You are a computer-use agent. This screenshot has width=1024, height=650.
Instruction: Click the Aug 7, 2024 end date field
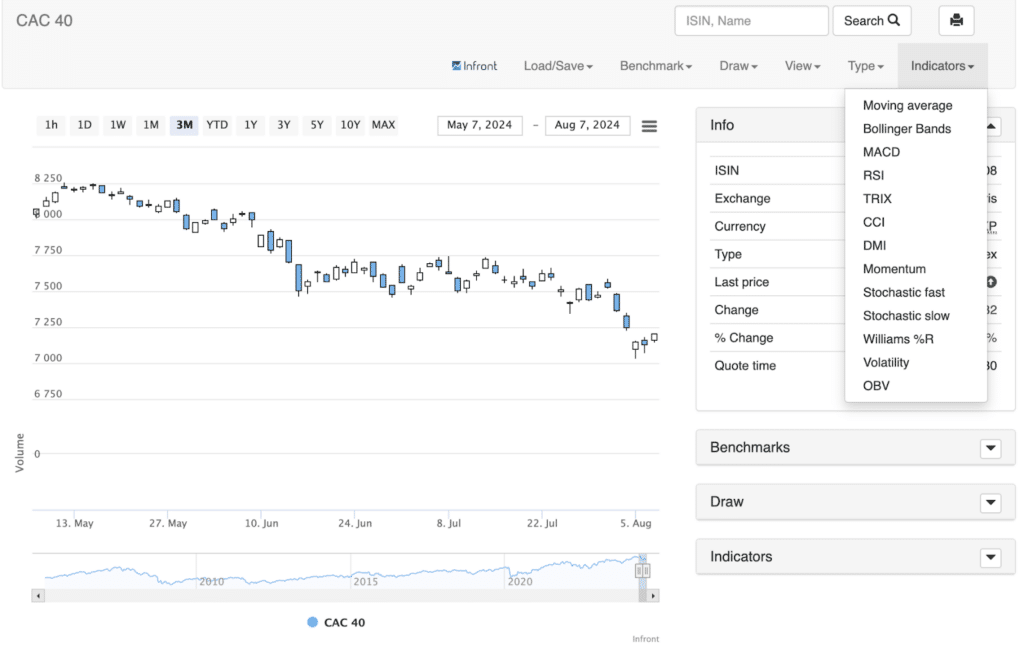coord(587,125)
